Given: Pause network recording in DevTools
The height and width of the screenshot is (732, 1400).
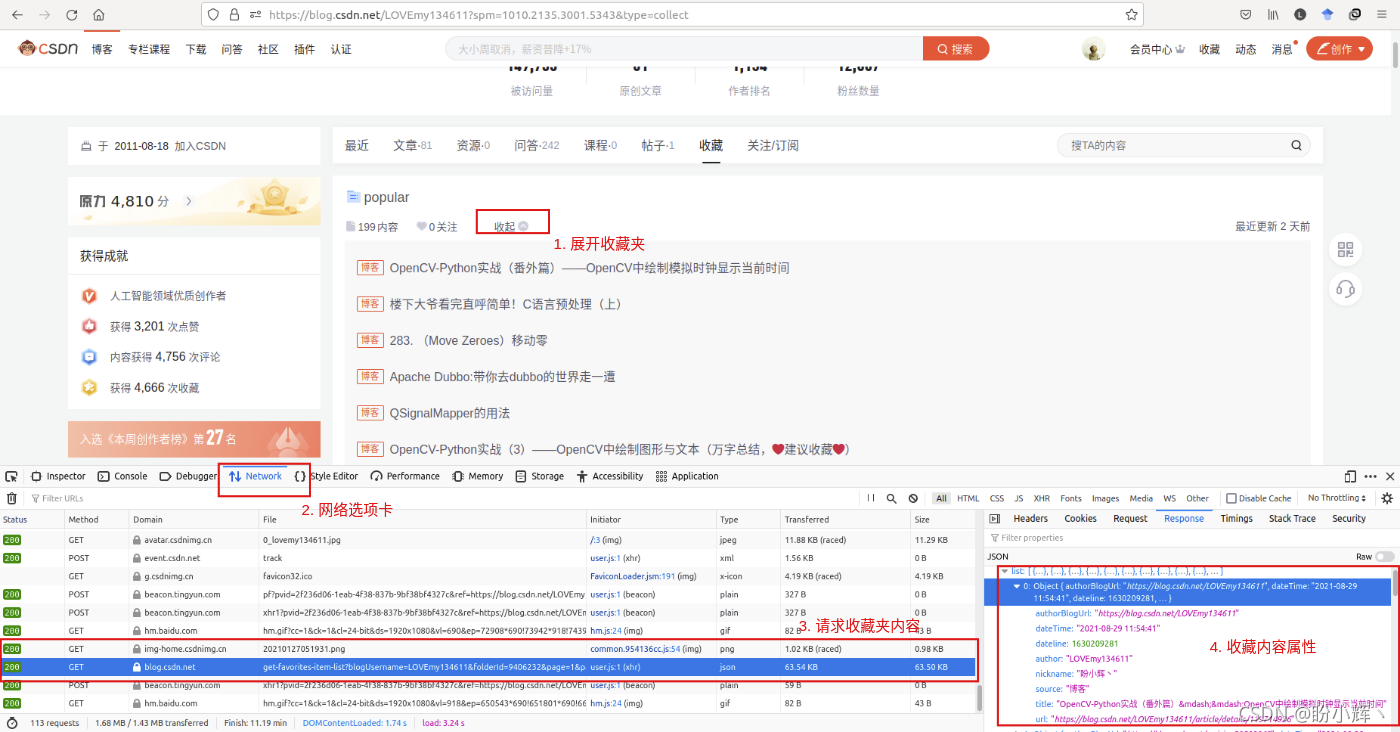Looking at the screenshot, I should coord(871,498).
